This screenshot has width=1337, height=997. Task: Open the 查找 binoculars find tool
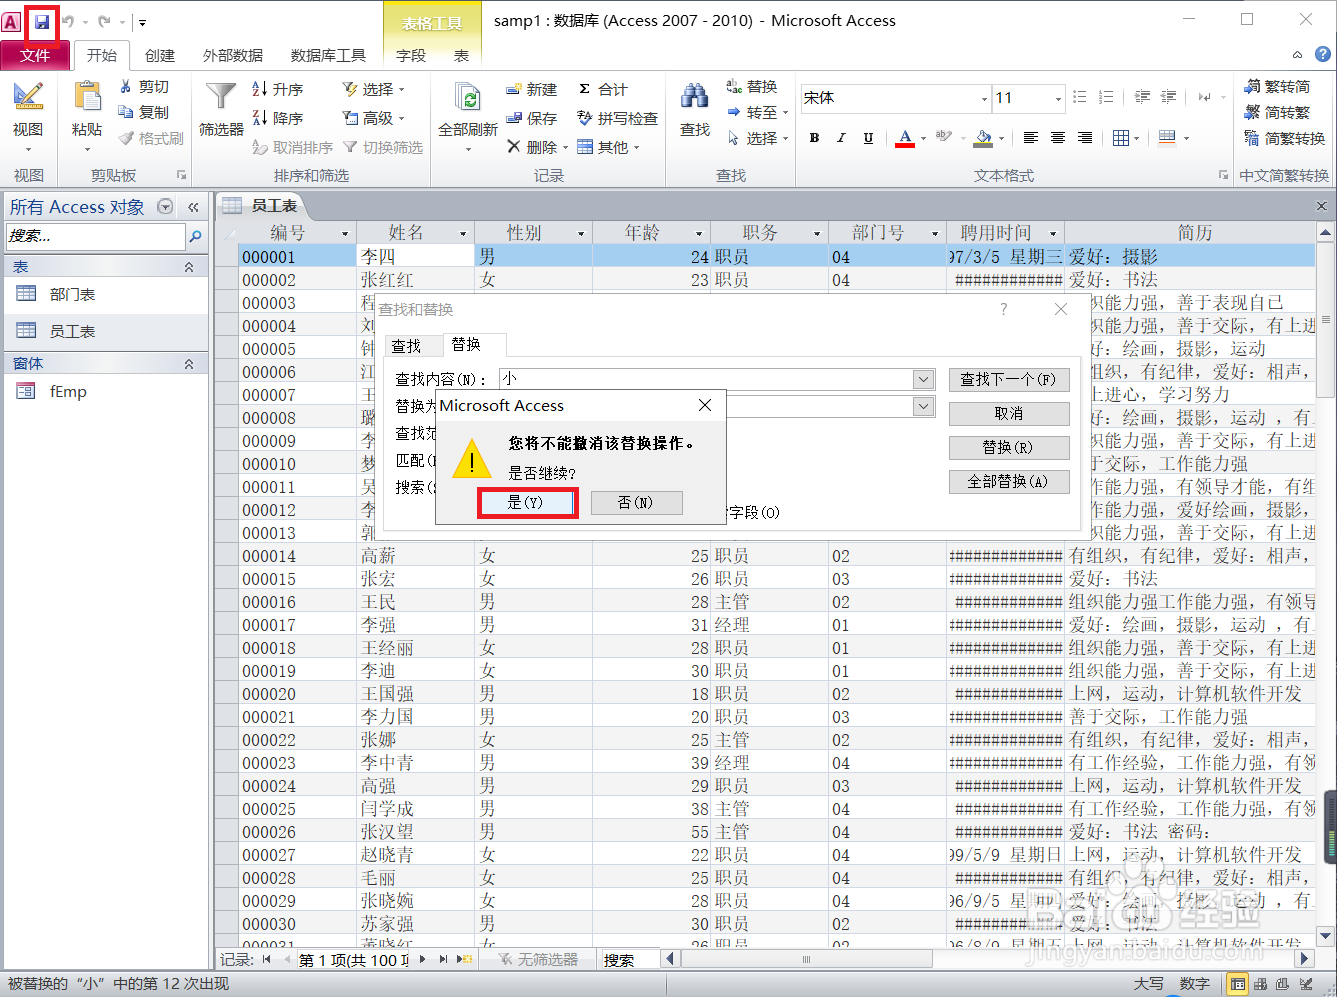click(695, 110)
